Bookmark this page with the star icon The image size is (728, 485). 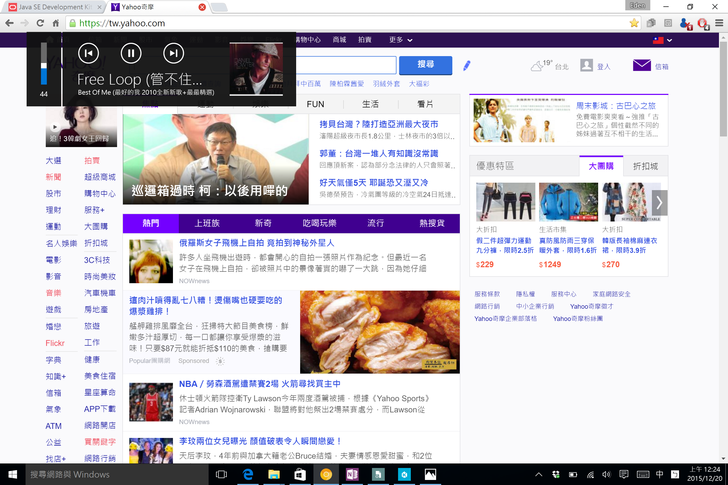[634, 22]
